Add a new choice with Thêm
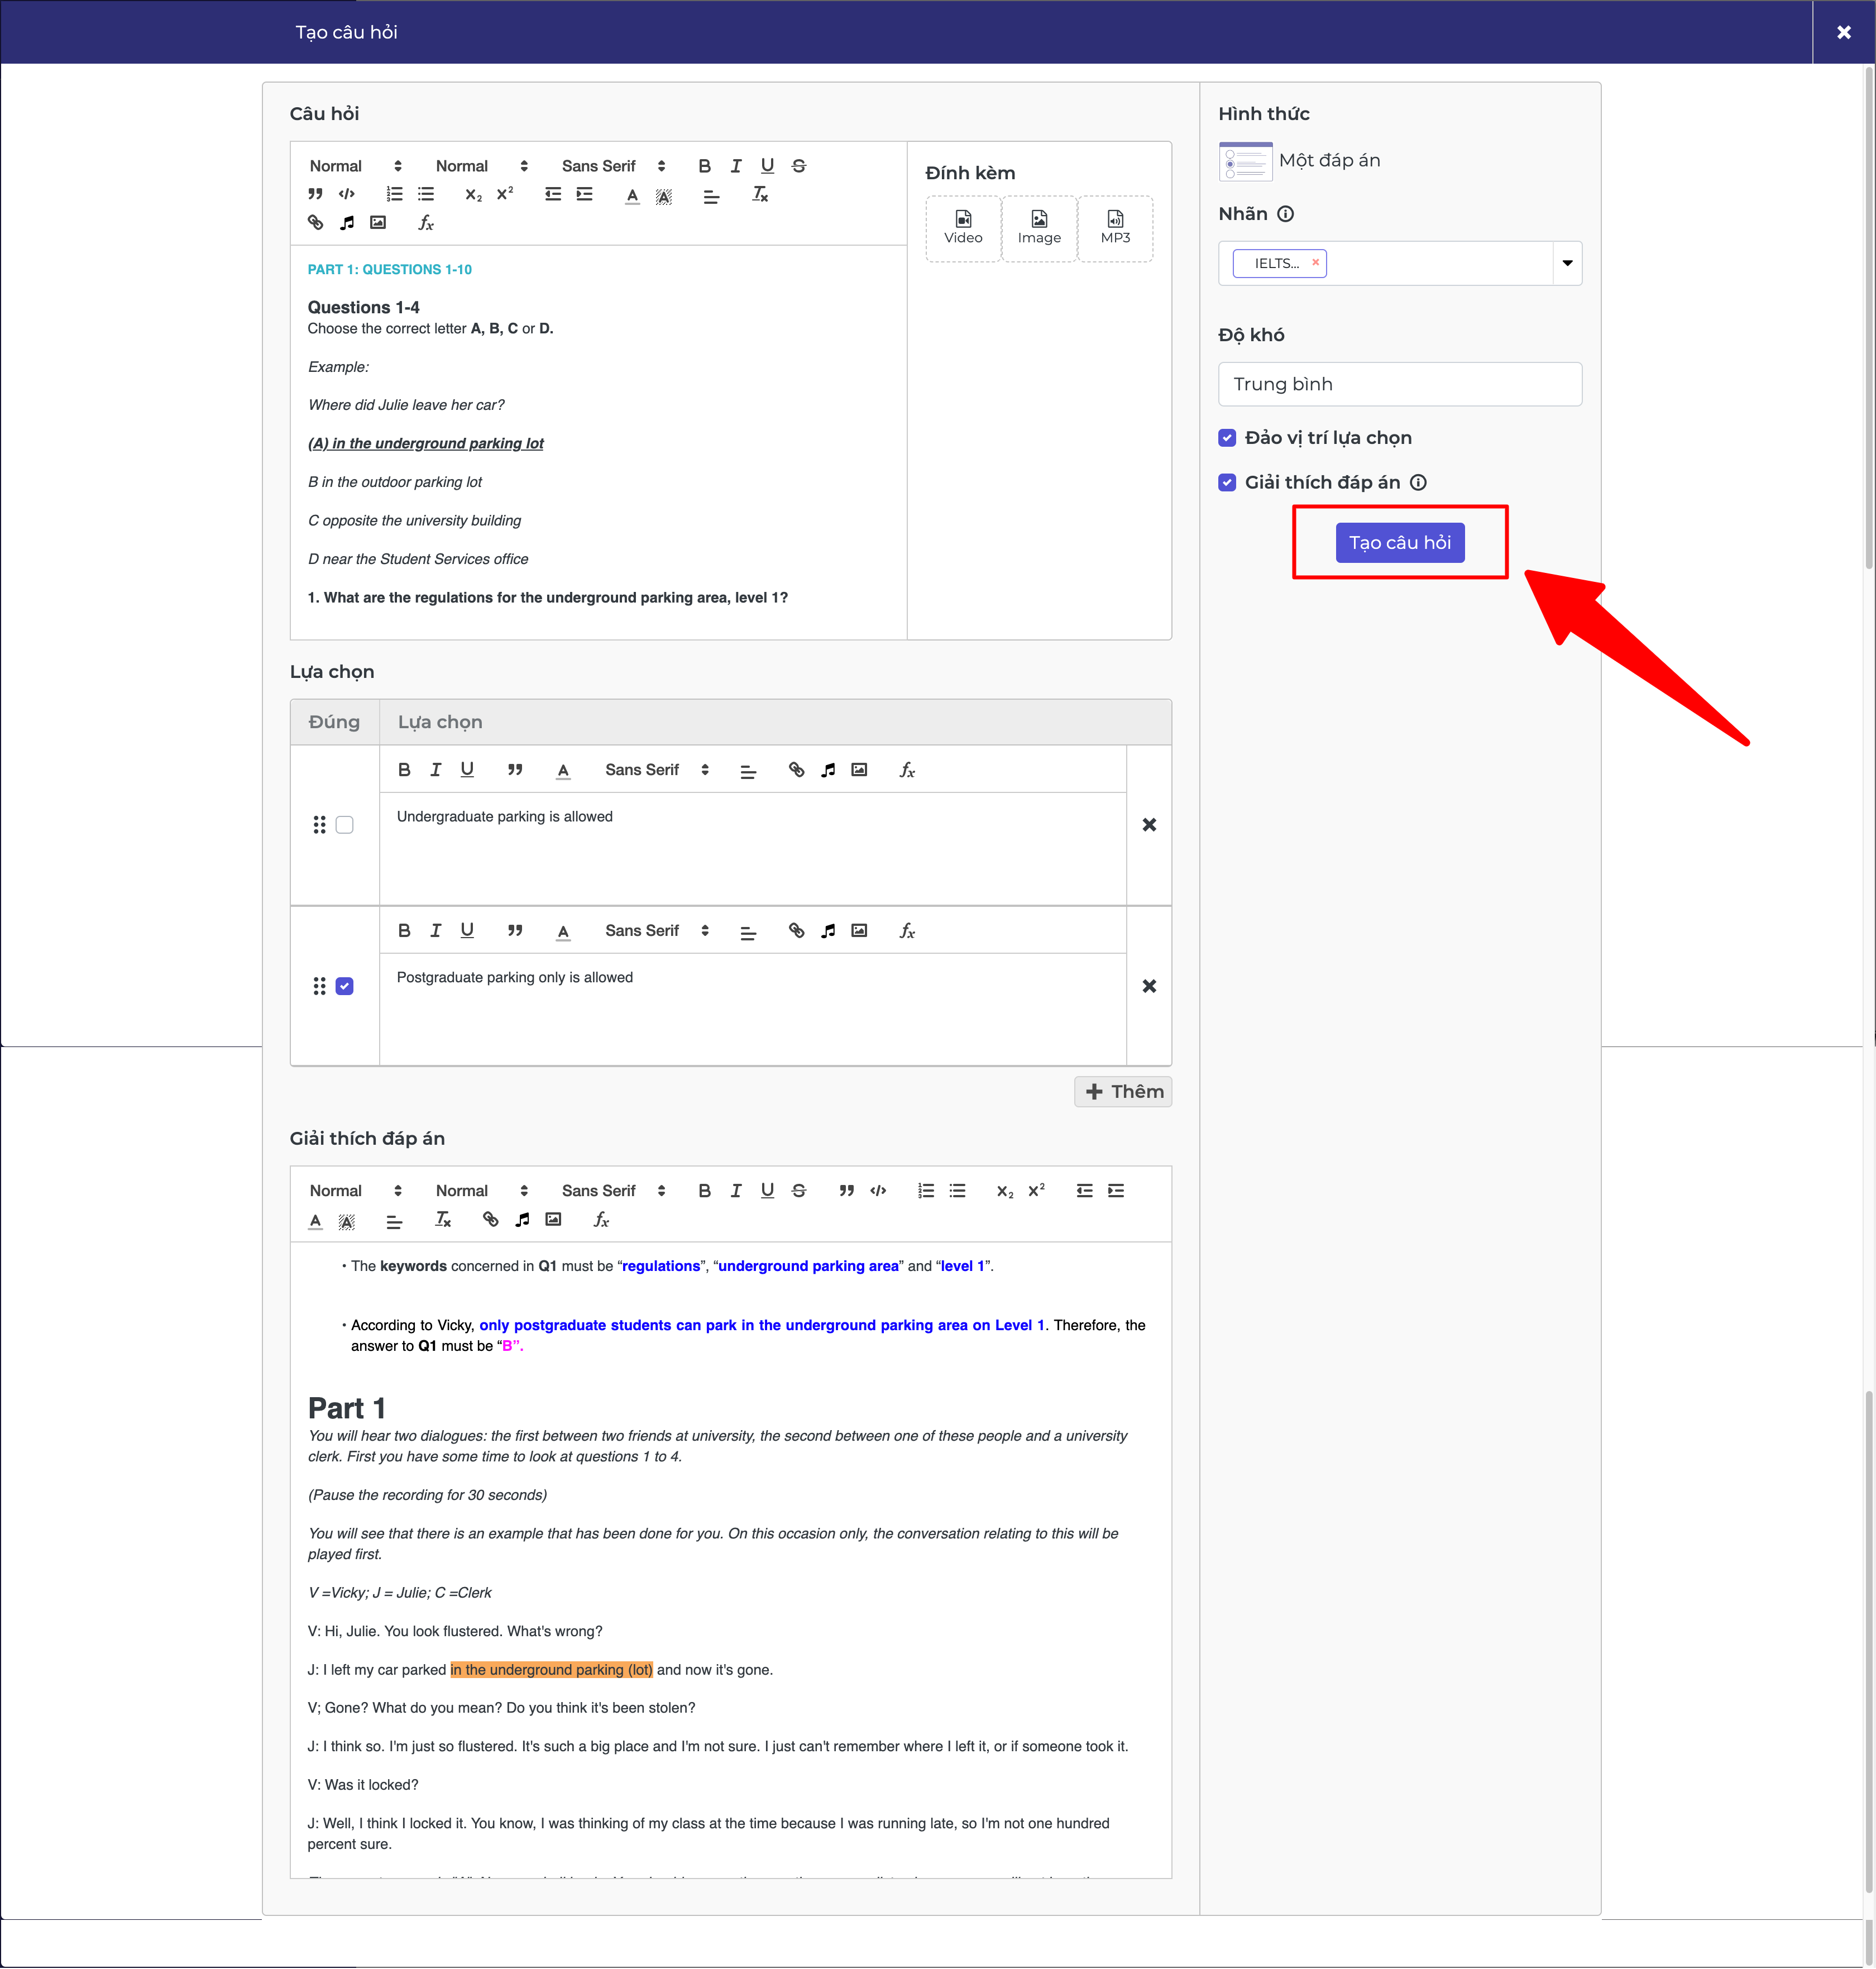 (x=1123, y=1091)
